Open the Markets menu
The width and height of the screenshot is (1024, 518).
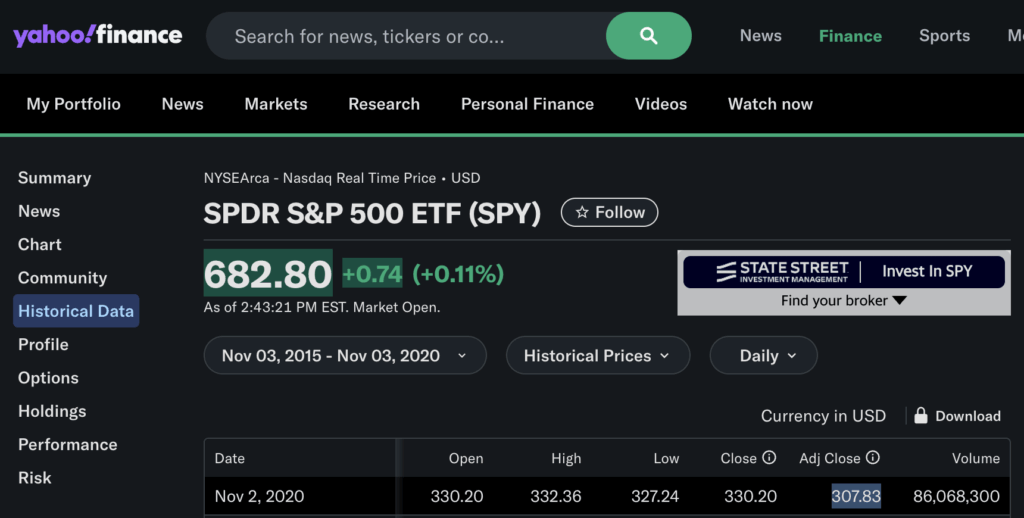point(276,104)
